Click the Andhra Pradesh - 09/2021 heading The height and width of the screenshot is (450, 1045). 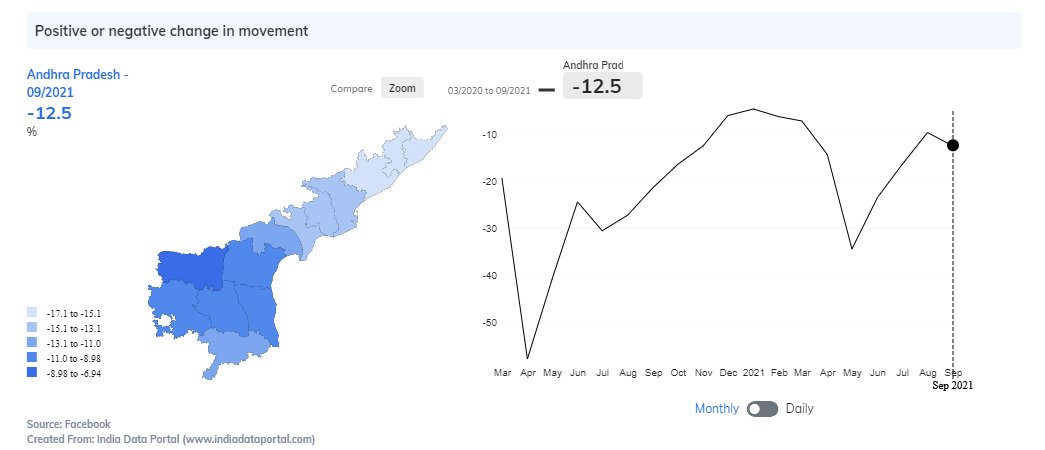[77, 83]
